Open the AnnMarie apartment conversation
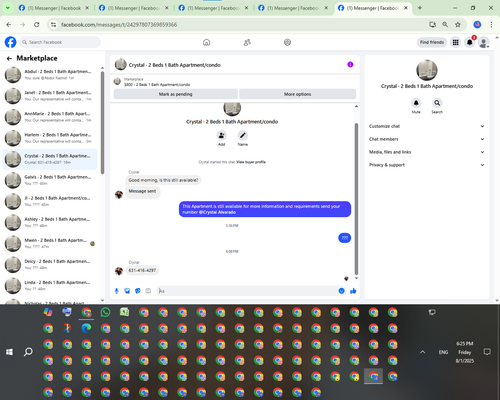This screenshot has width=500, height=400. (50, 117)
